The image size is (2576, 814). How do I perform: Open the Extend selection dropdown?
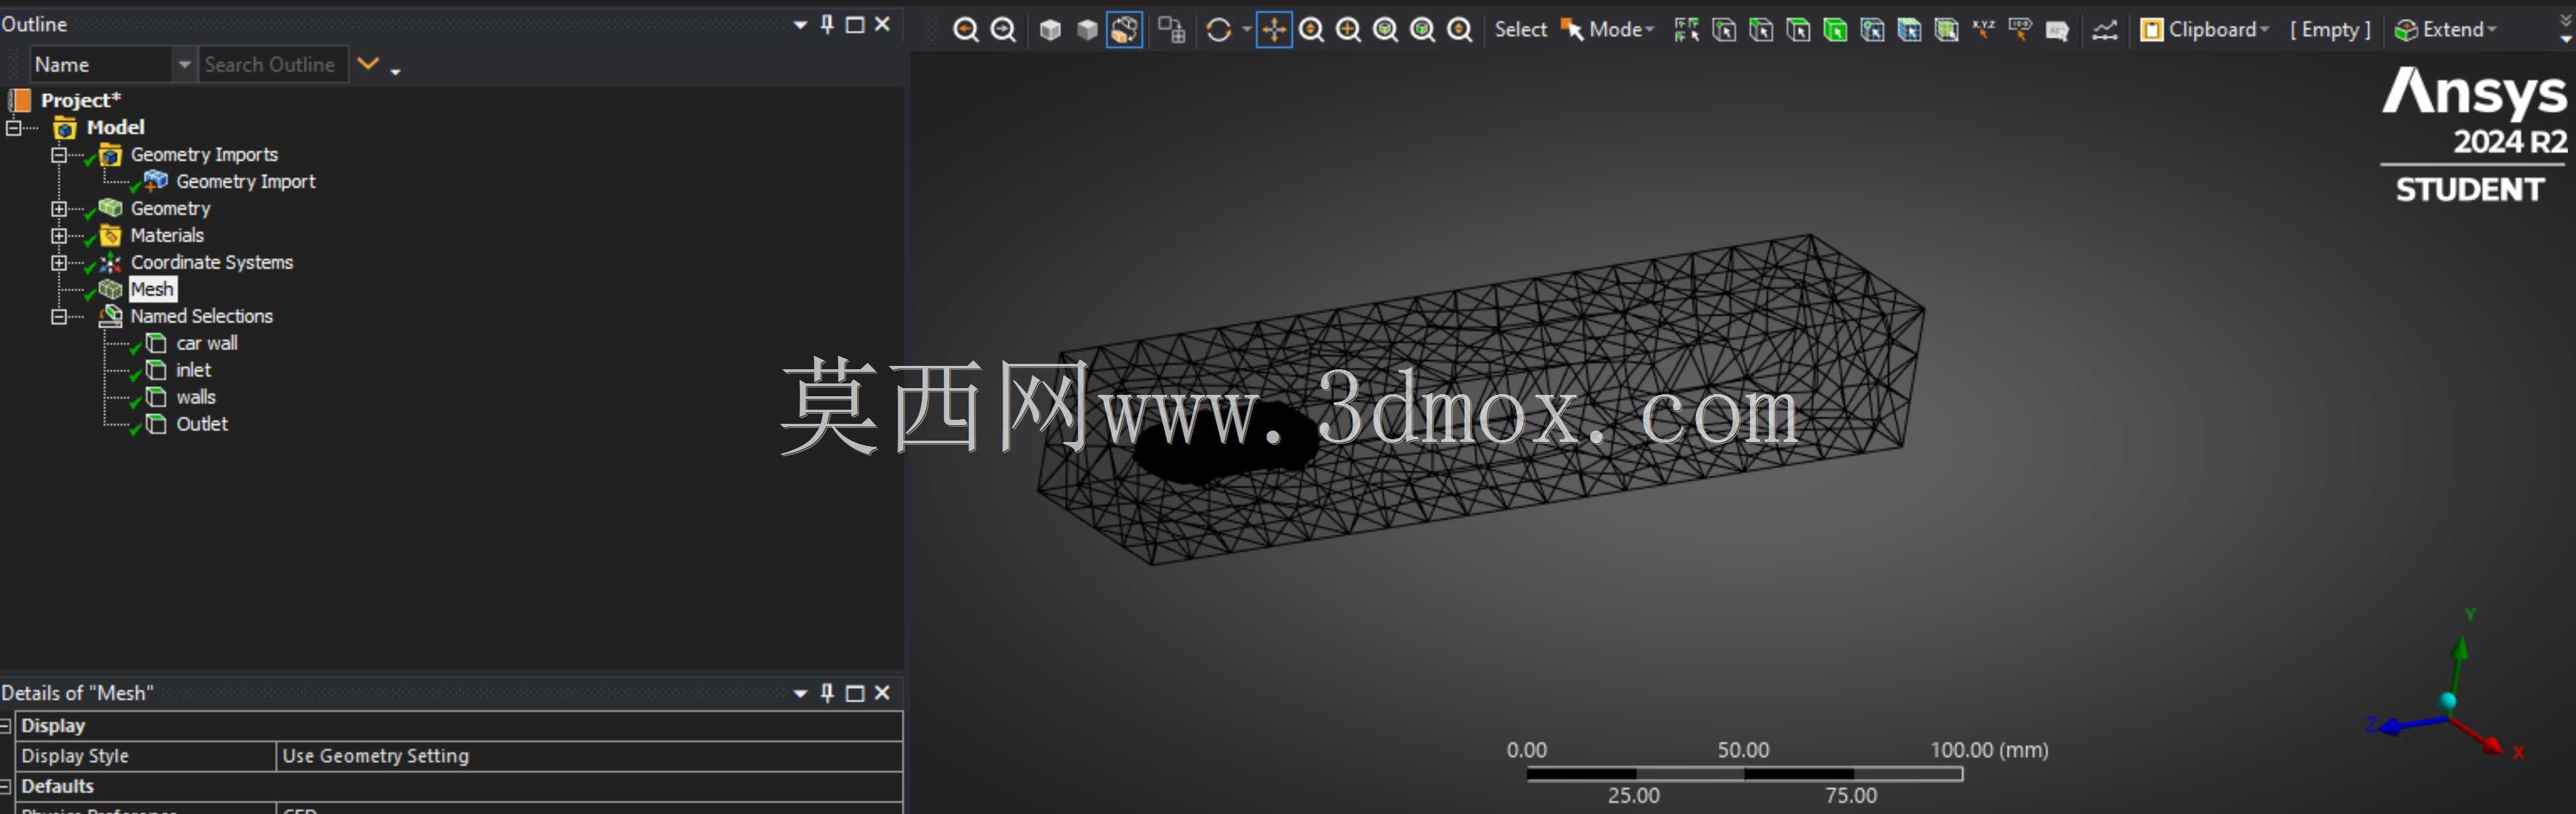[x=2446, y=30]
